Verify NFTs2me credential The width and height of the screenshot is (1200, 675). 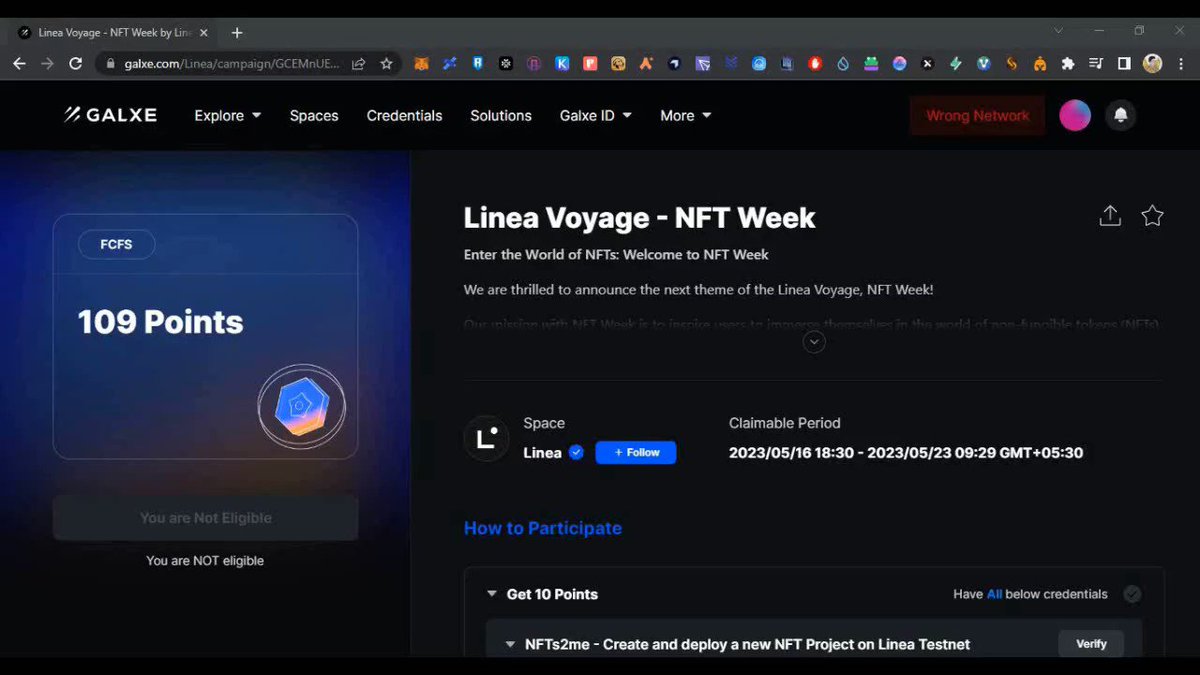[1091, 644]
